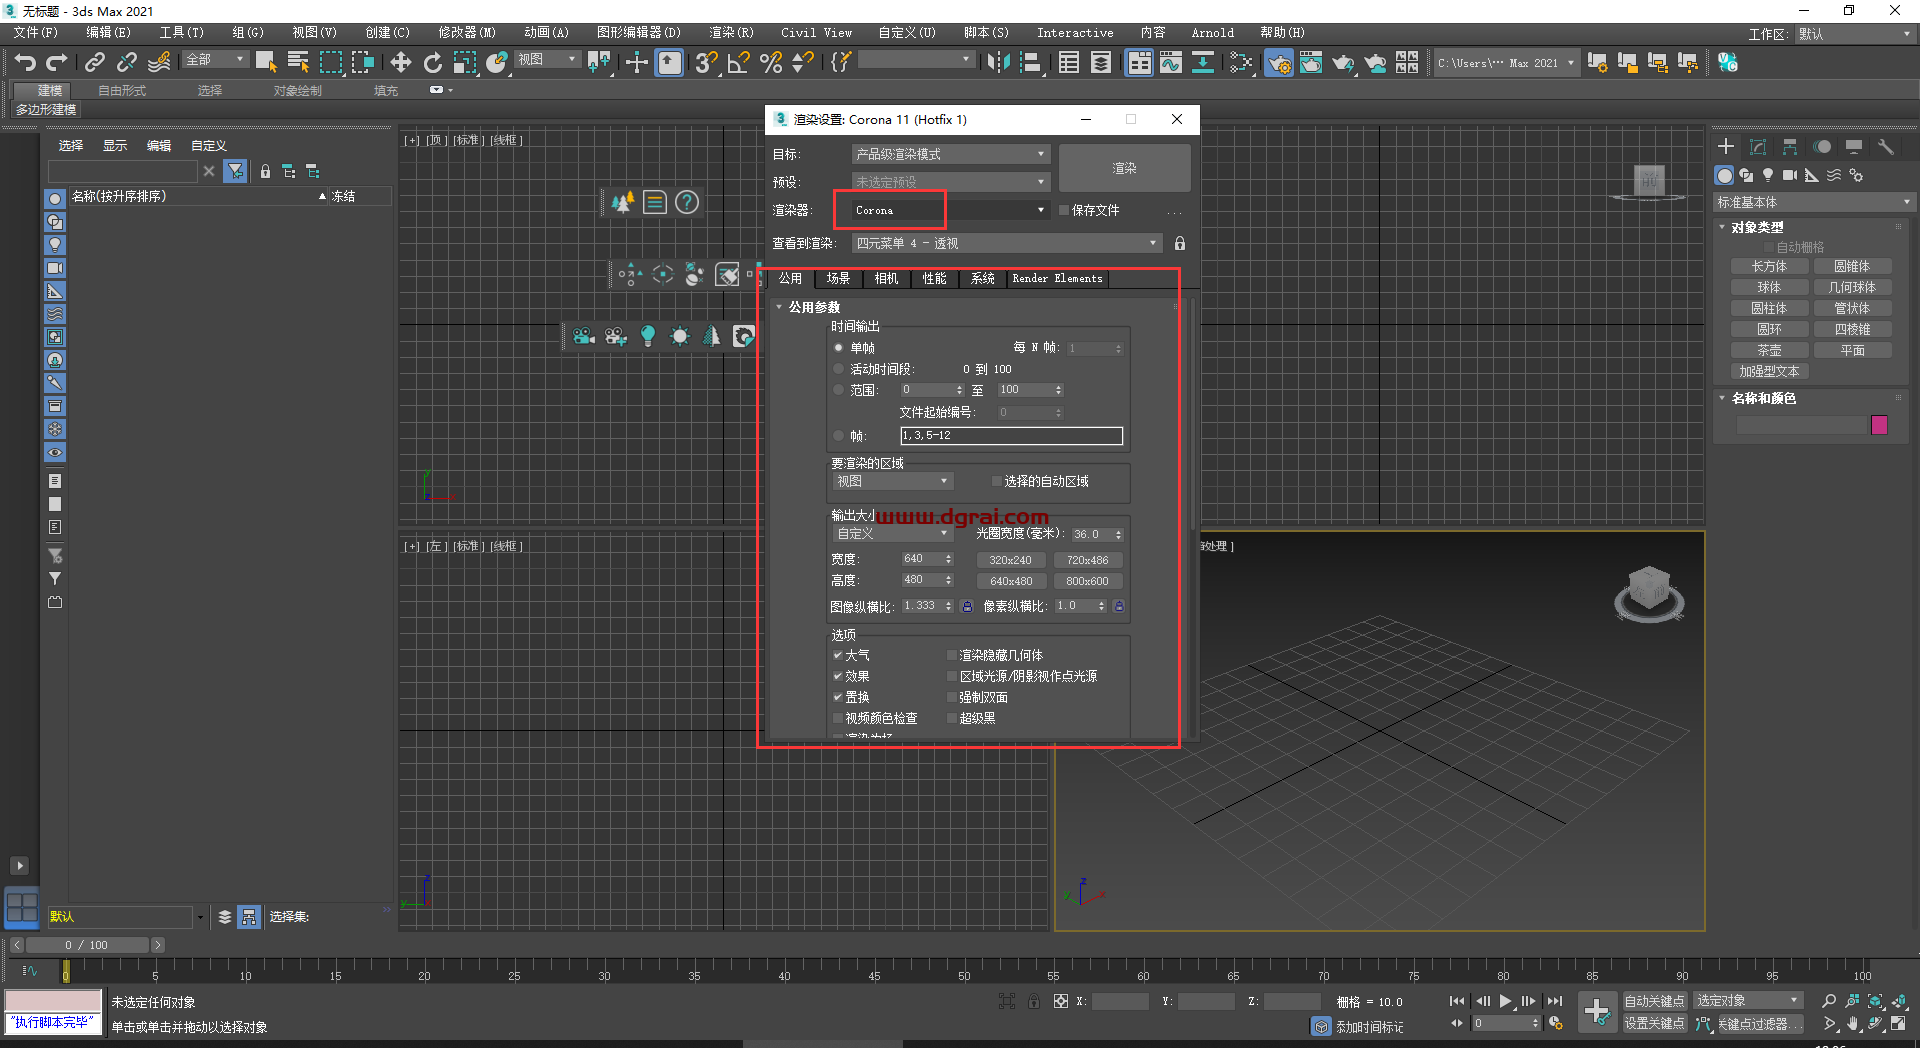Click the 帧 field containing 1,3,5-12
The width and height of the screenshot is (1920, 1048).
click(x=1011, y=436)
